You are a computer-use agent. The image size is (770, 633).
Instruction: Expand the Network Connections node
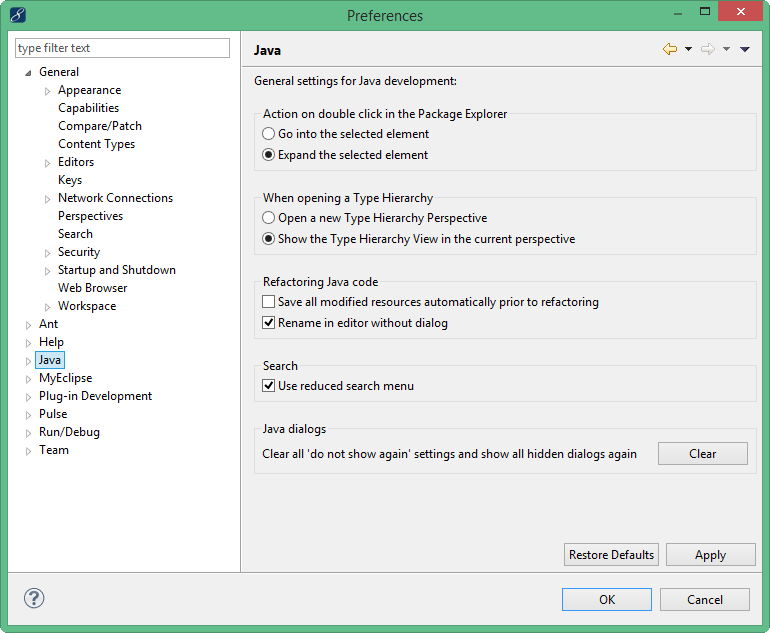coord(47,199)
